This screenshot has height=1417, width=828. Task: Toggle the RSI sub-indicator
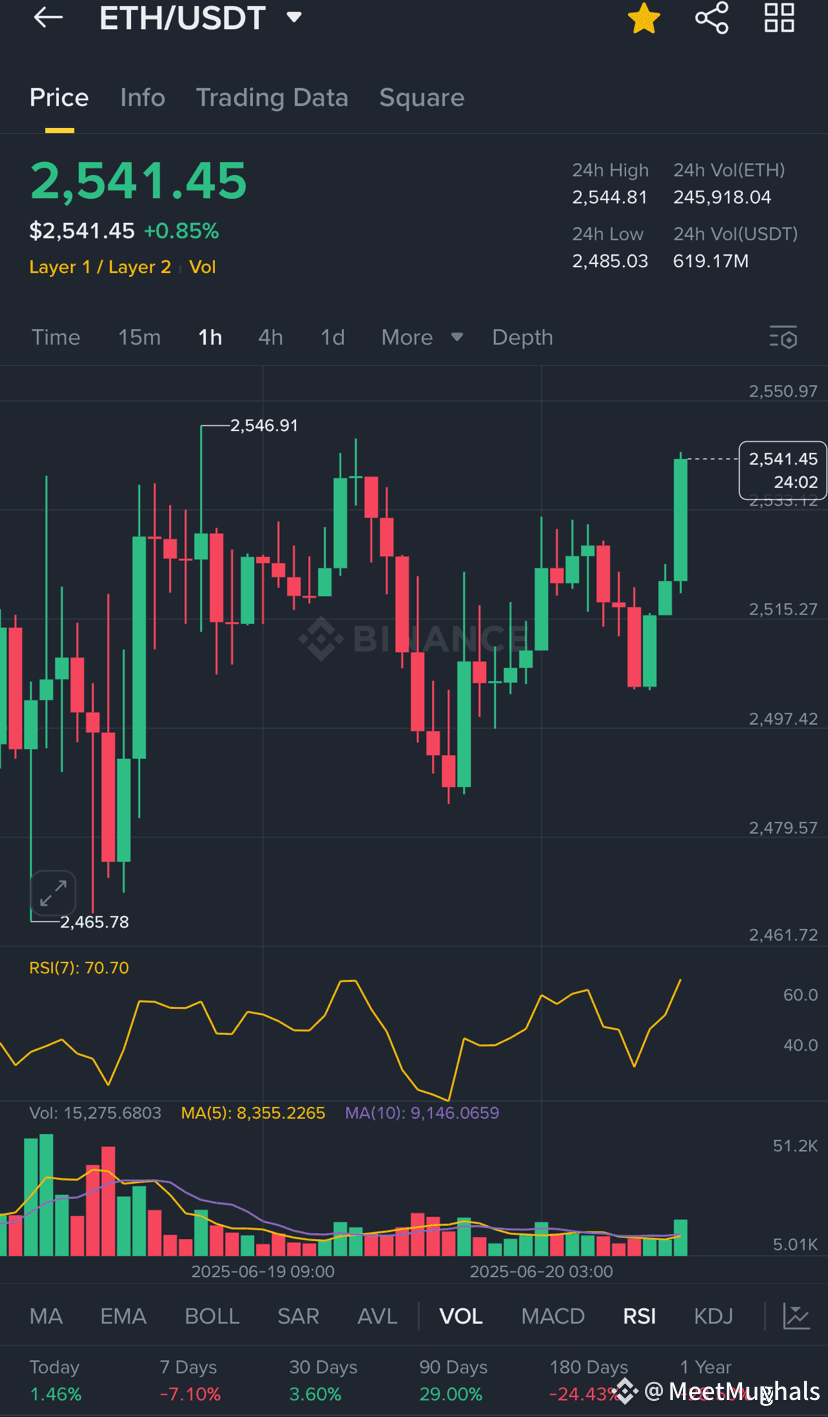[x=639, y=1316]
